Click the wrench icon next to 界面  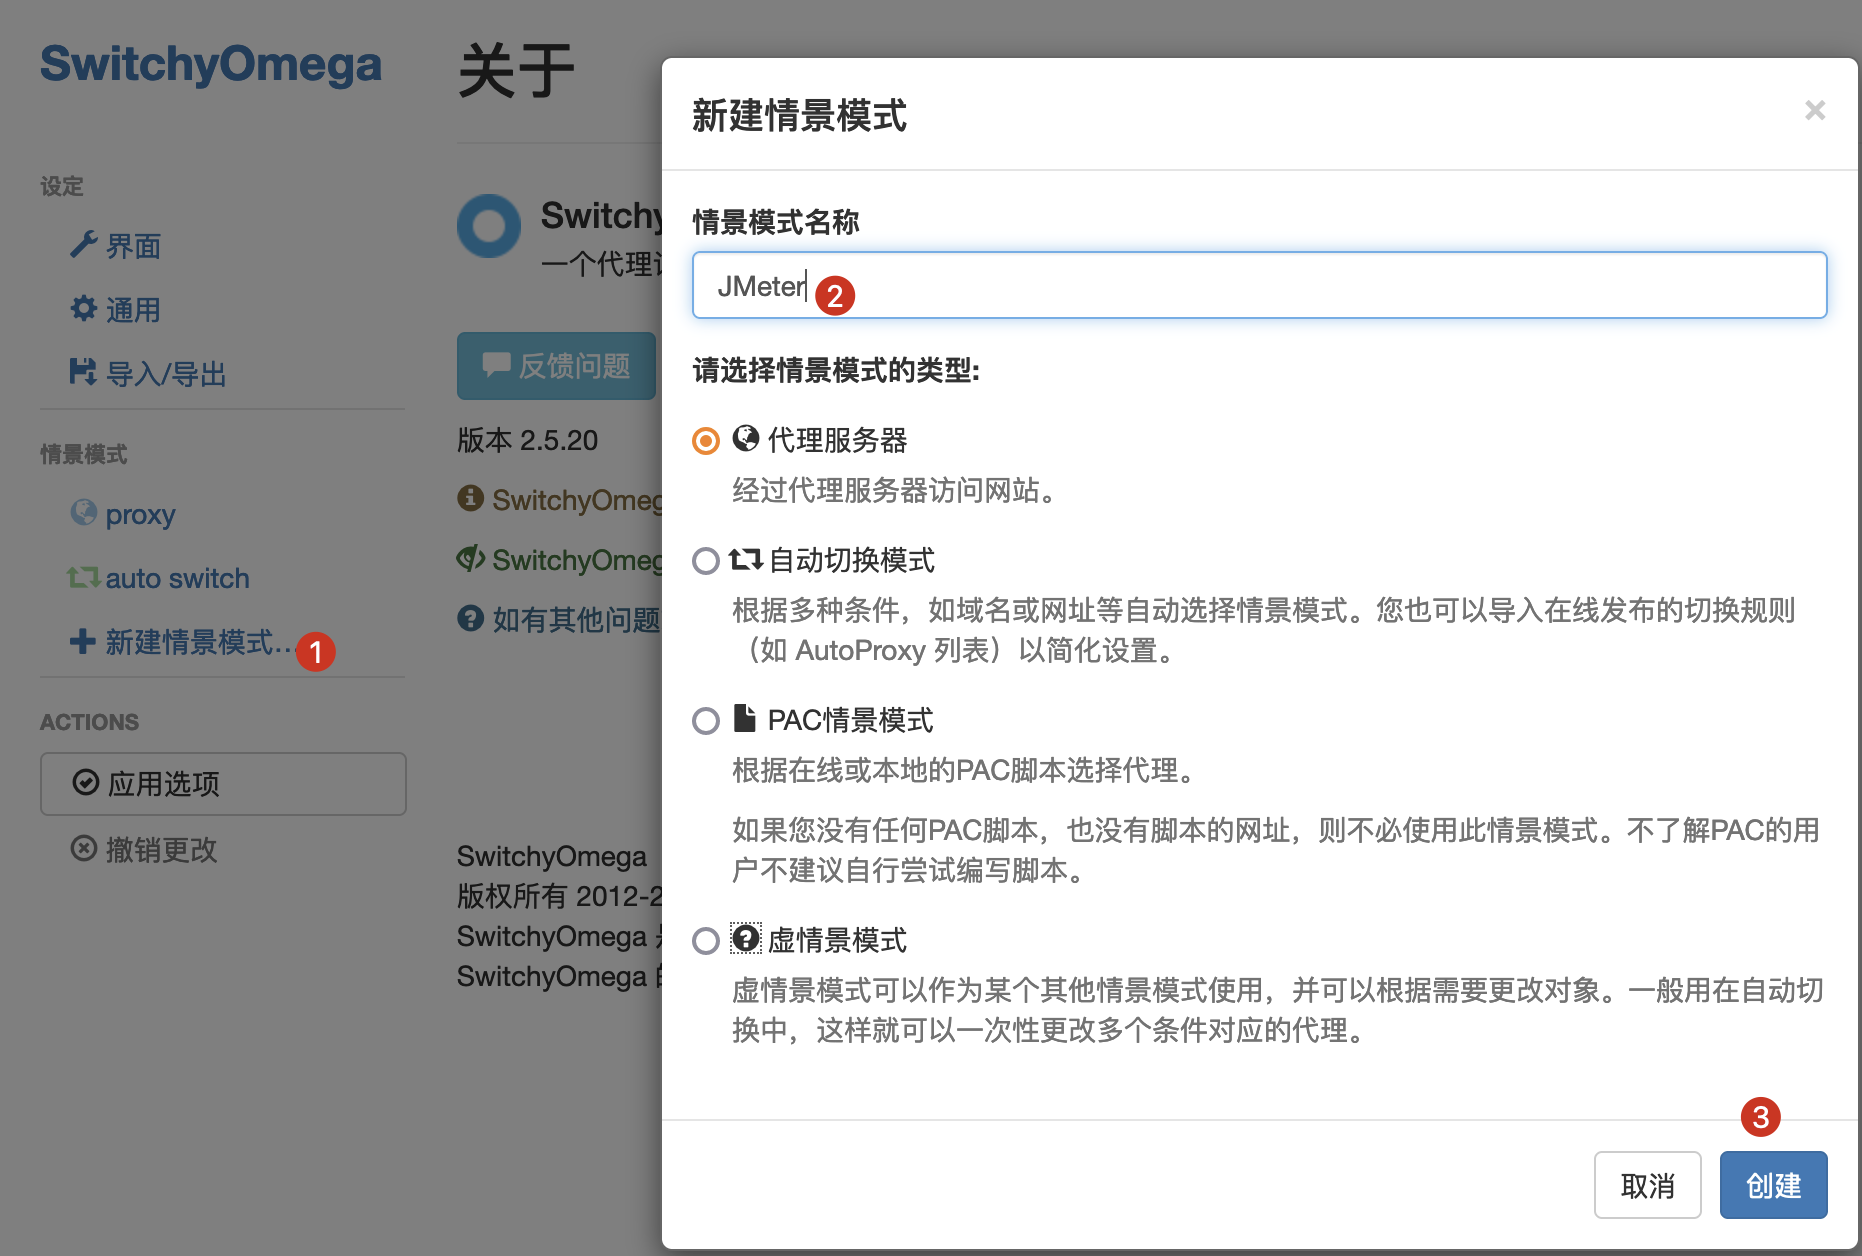click(x=84, y=244)
